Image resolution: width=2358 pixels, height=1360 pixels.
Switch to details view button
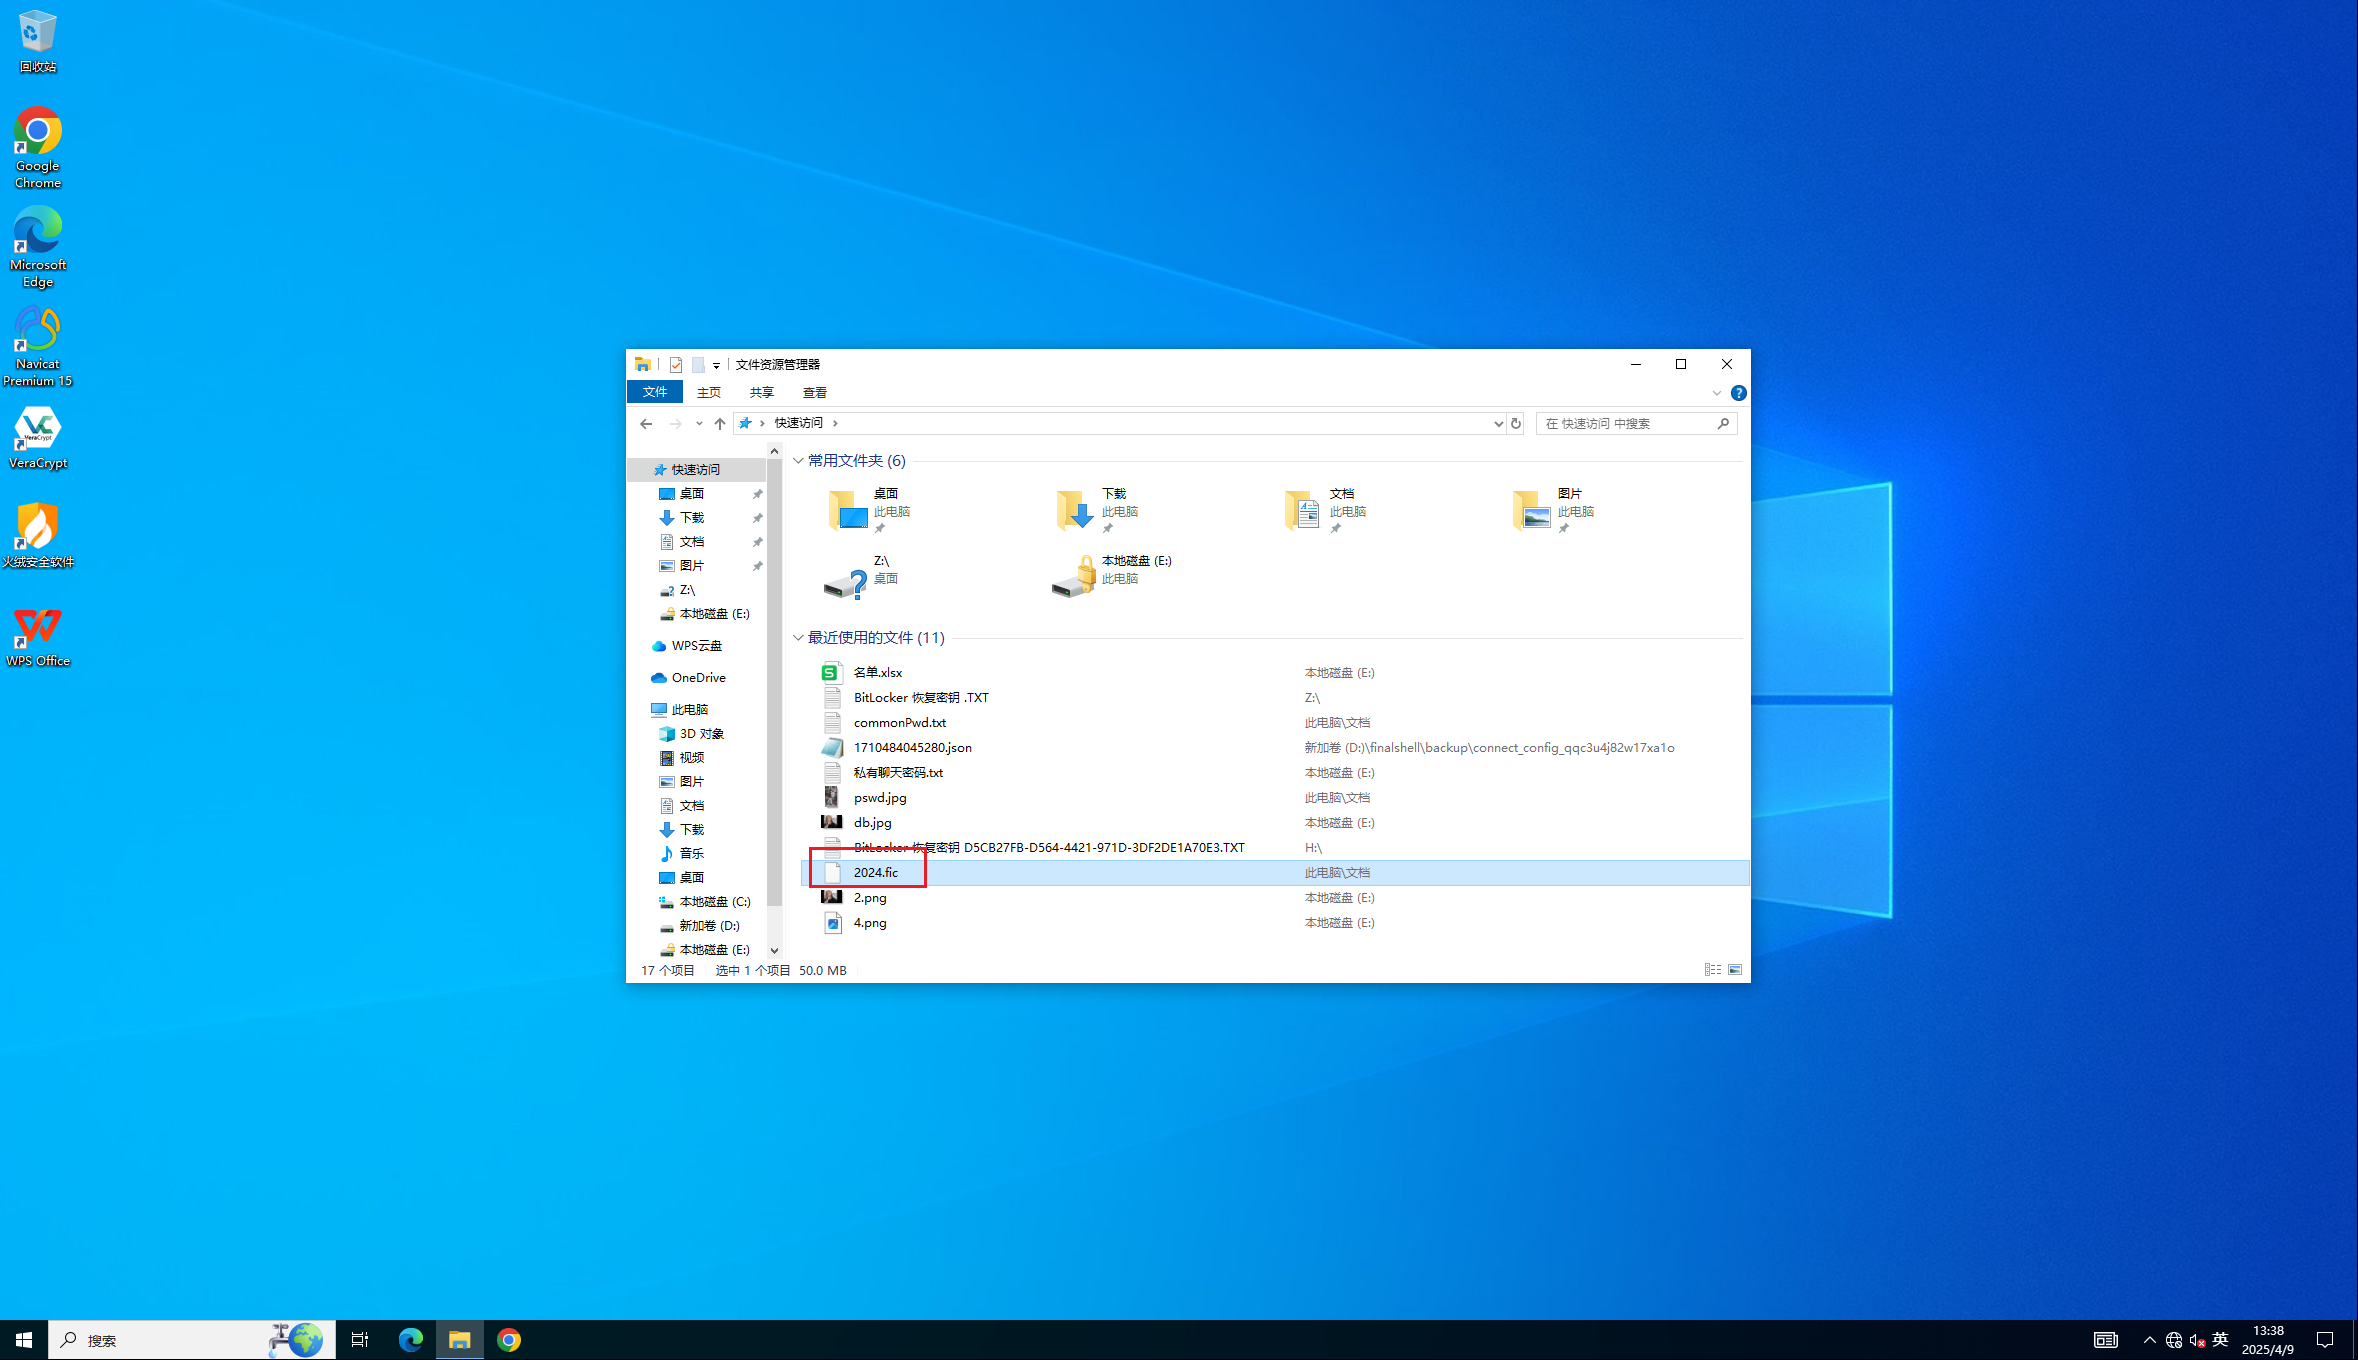[1712, 970]
